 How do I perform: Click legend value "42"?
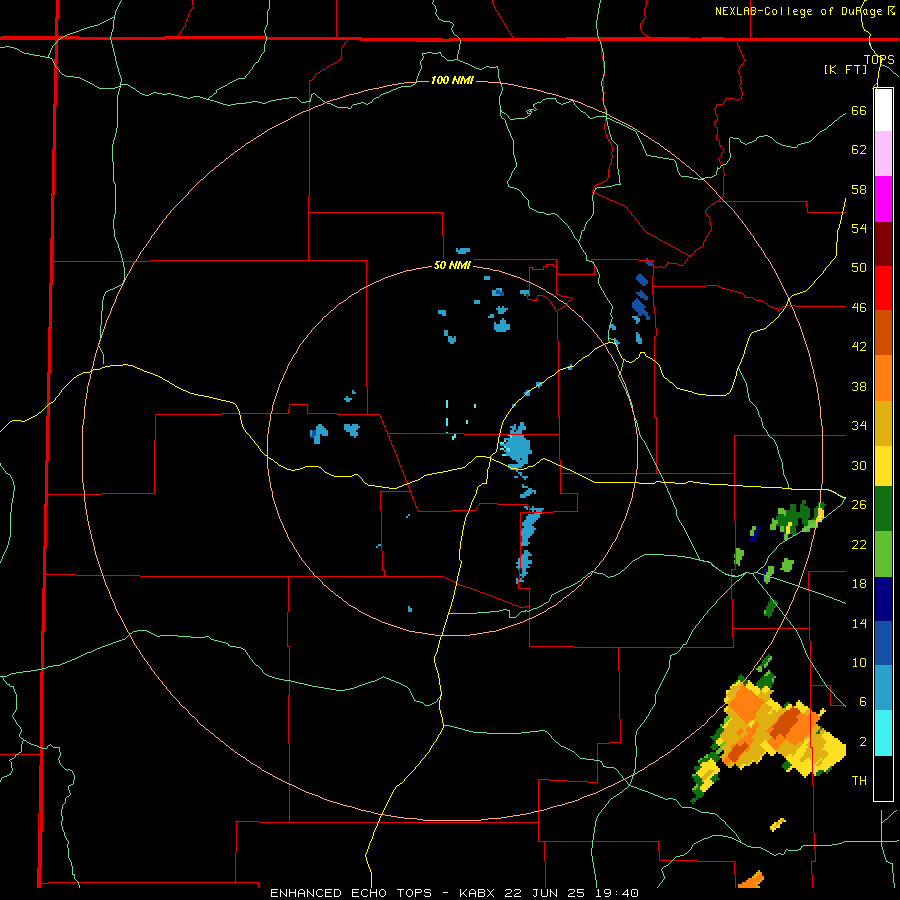pyautogui.click(x=859, y=347)
